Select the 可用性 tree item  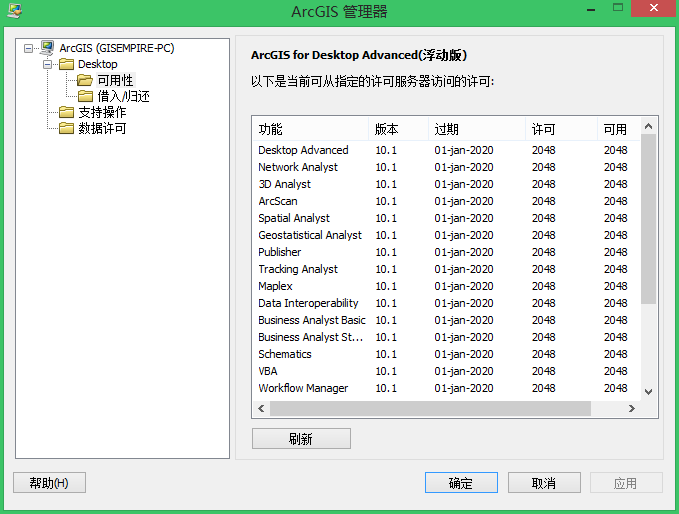pos(115,80)
